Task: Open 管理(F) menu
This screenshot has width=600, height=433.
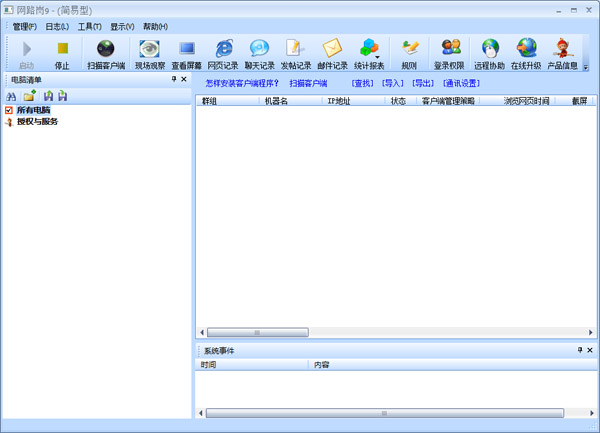Action: [24, 26]
